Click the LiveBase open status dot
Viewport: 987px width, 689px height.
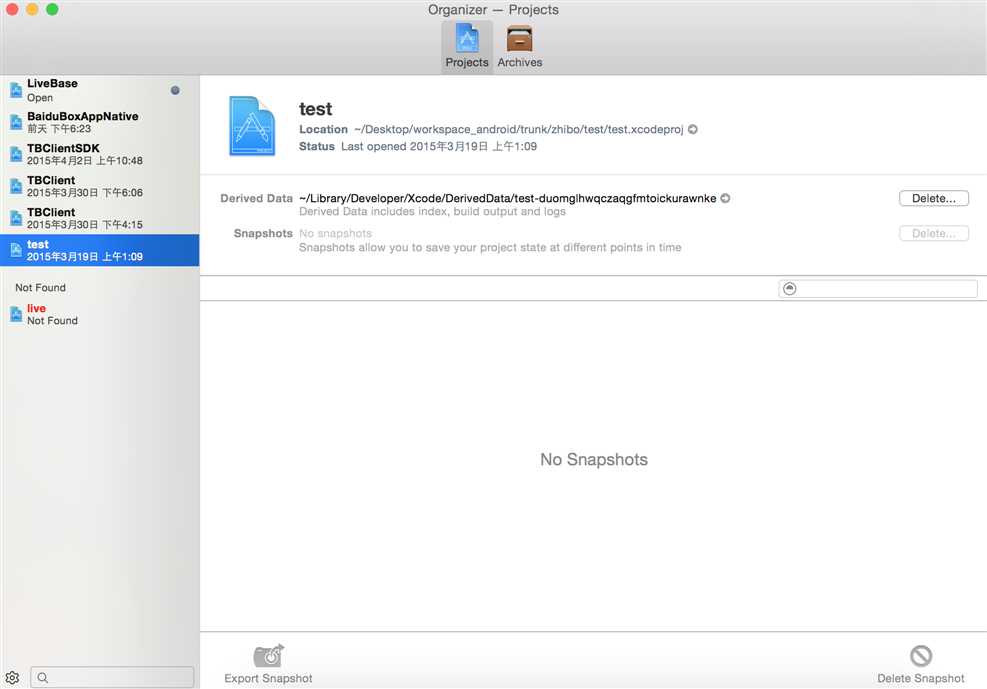(175, 90)
